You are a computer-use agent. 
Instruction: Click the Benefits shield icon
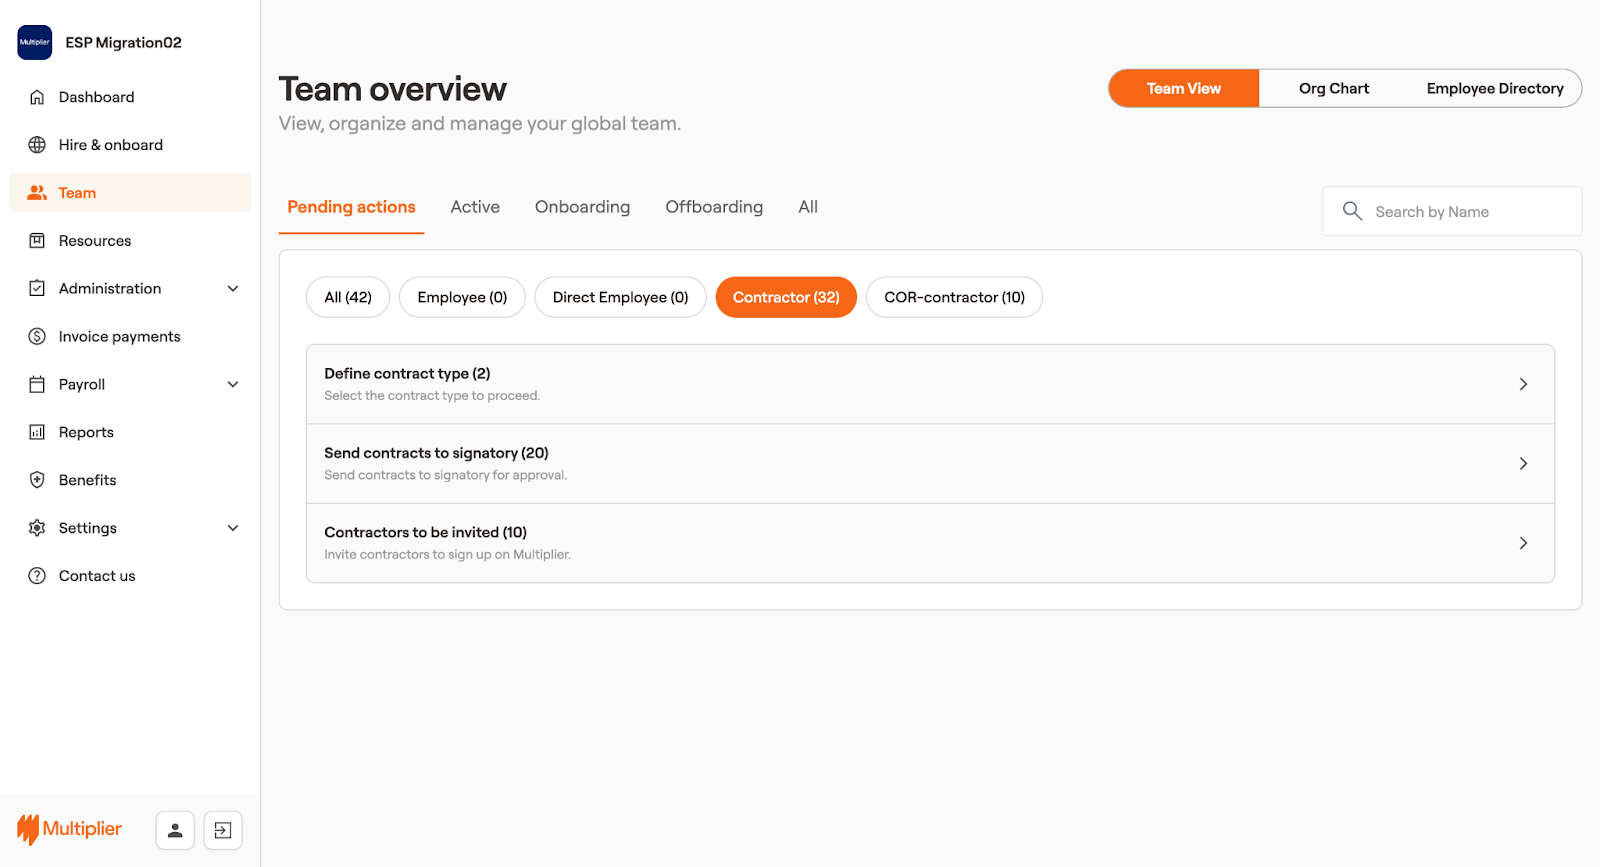click(x=37, y=480)
